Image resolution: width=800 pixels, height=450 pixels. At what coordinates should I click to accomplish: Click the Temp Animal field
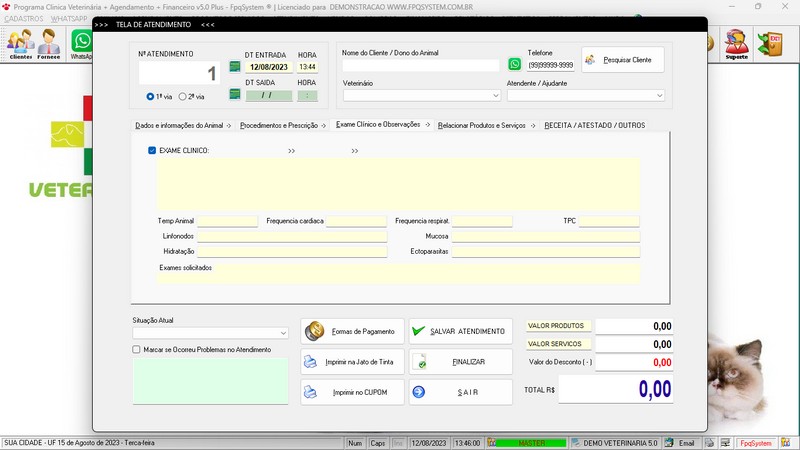(x=228, y=221)
